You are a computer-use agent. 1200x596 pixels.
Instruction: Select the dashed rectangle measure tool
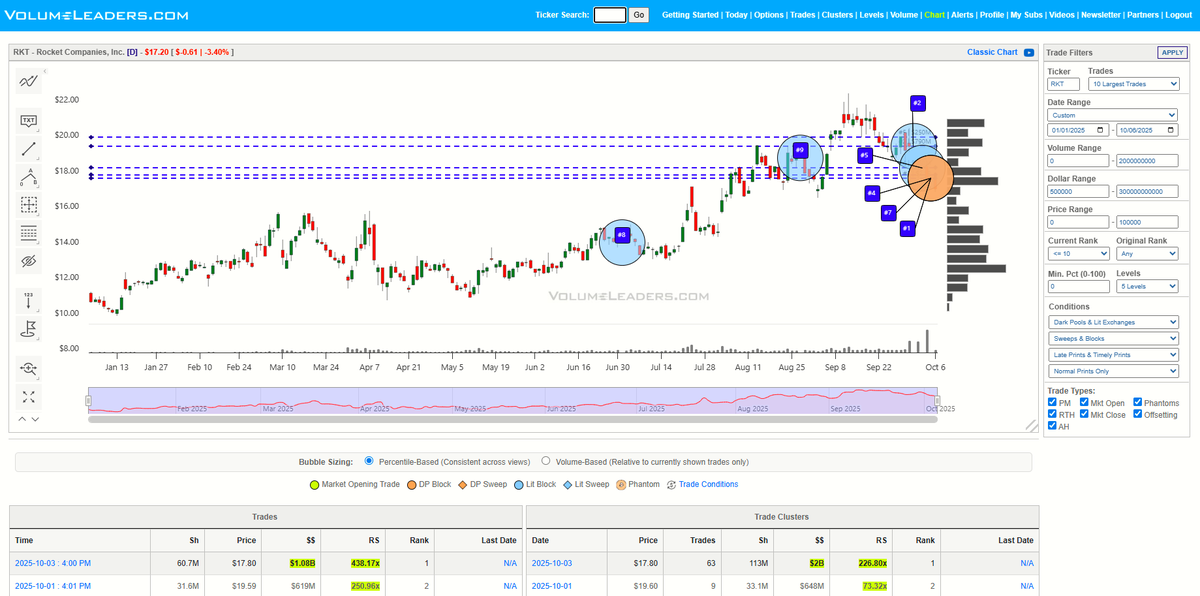(29, 205)
